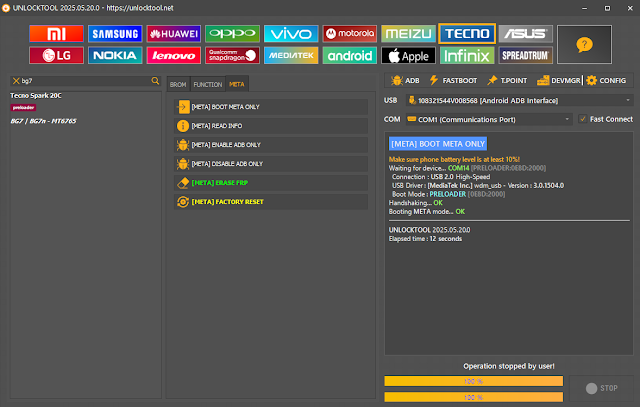This screenshot has height=407, width=640.
Task: Select the Meizu brand tile
Action: coord(409,33)
